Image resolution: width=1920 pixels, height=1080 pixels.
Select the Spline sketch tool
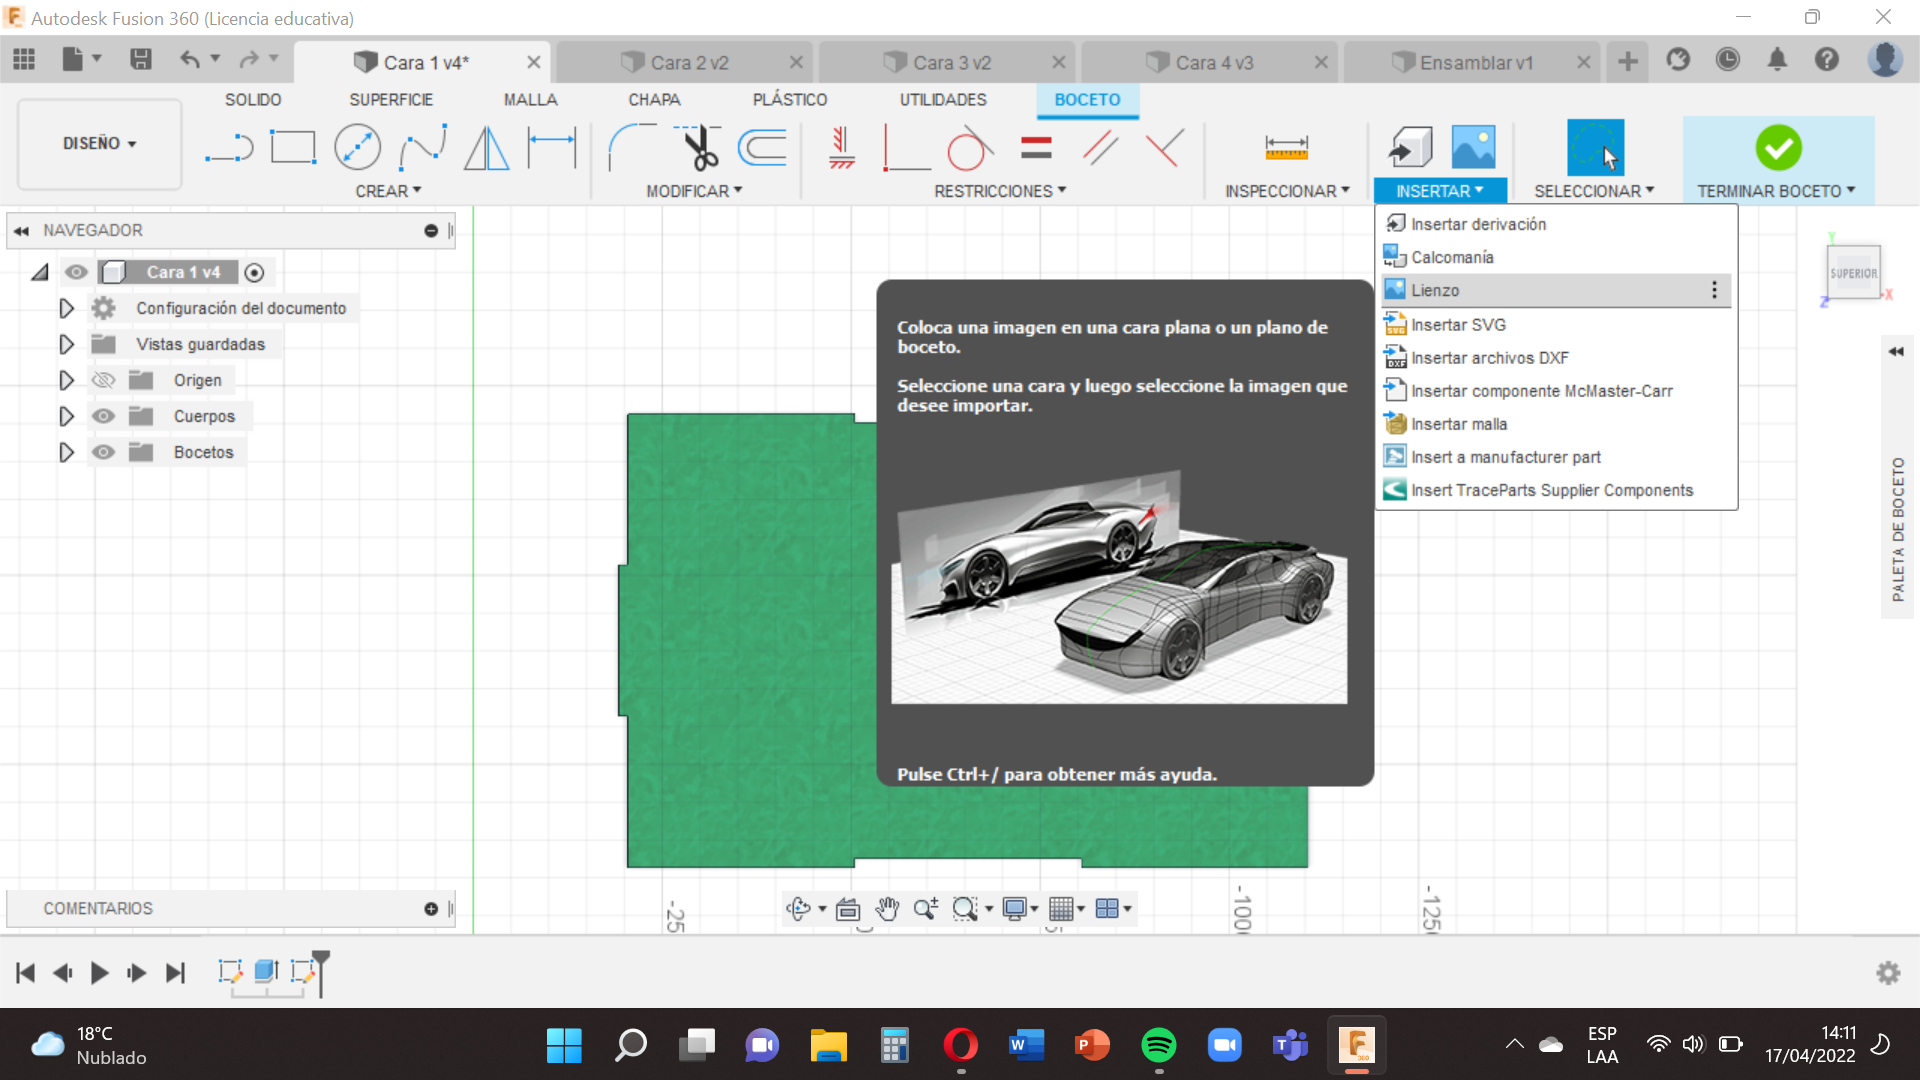tap(423, 148)
